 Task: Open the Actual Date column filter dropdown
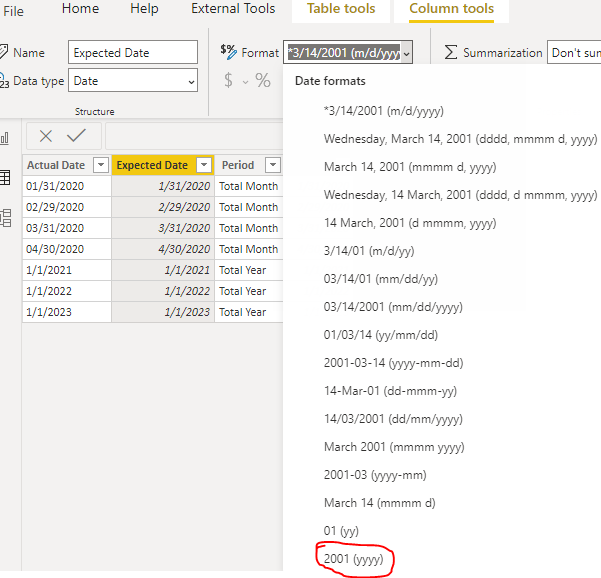[101, 165]
